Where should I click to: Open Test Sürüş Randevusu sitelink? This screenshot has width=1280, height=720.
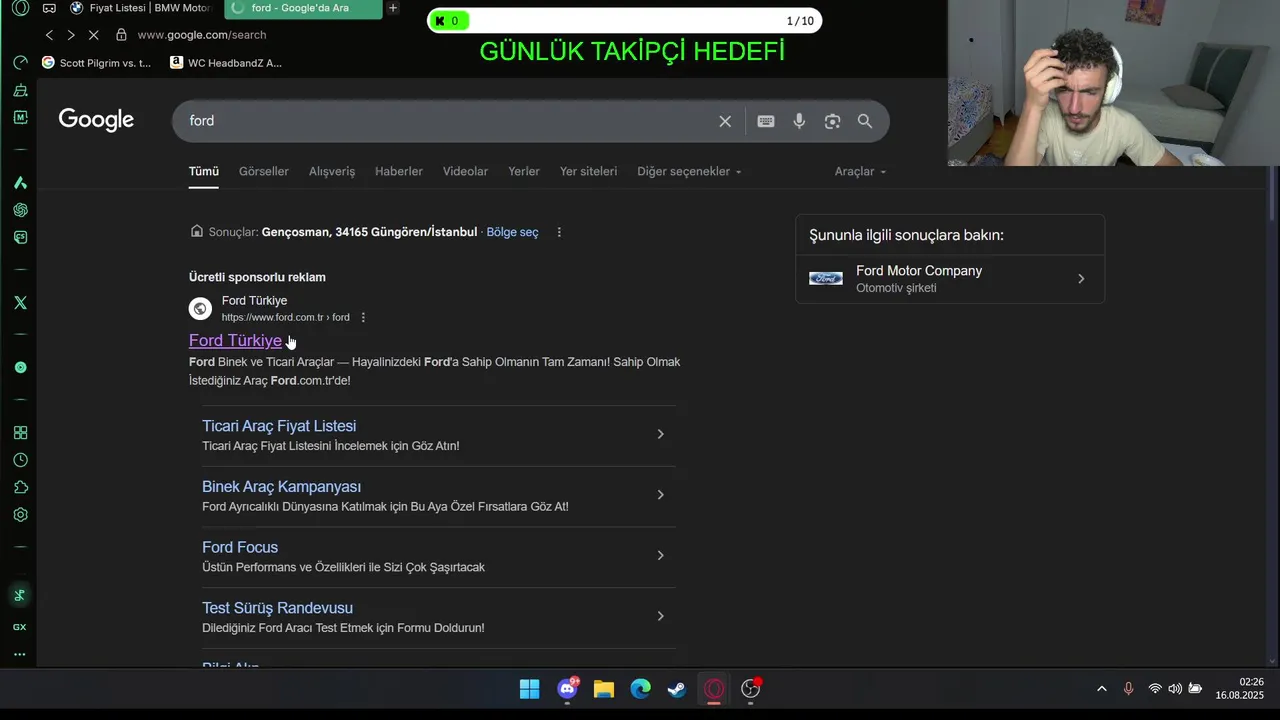277,608
